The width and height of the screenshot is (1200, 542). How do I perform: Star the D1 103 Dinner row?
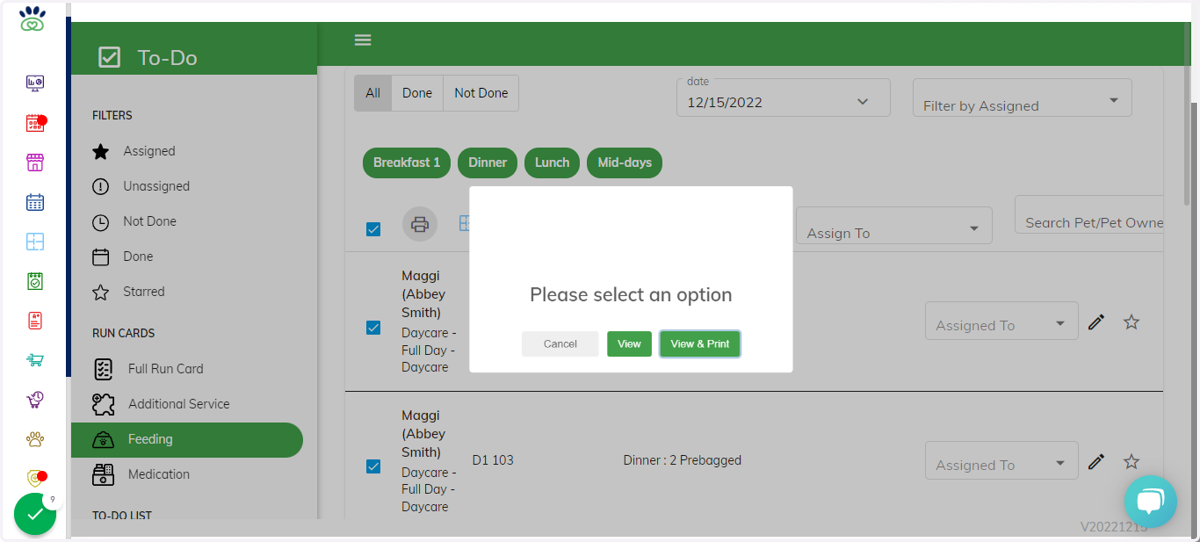click(x=1131, y=461)
